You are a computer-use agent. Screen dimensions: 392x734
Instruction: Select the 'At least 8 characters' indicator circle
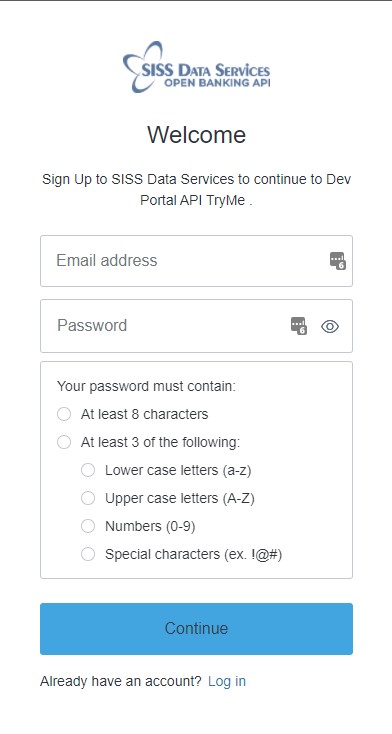64,414
